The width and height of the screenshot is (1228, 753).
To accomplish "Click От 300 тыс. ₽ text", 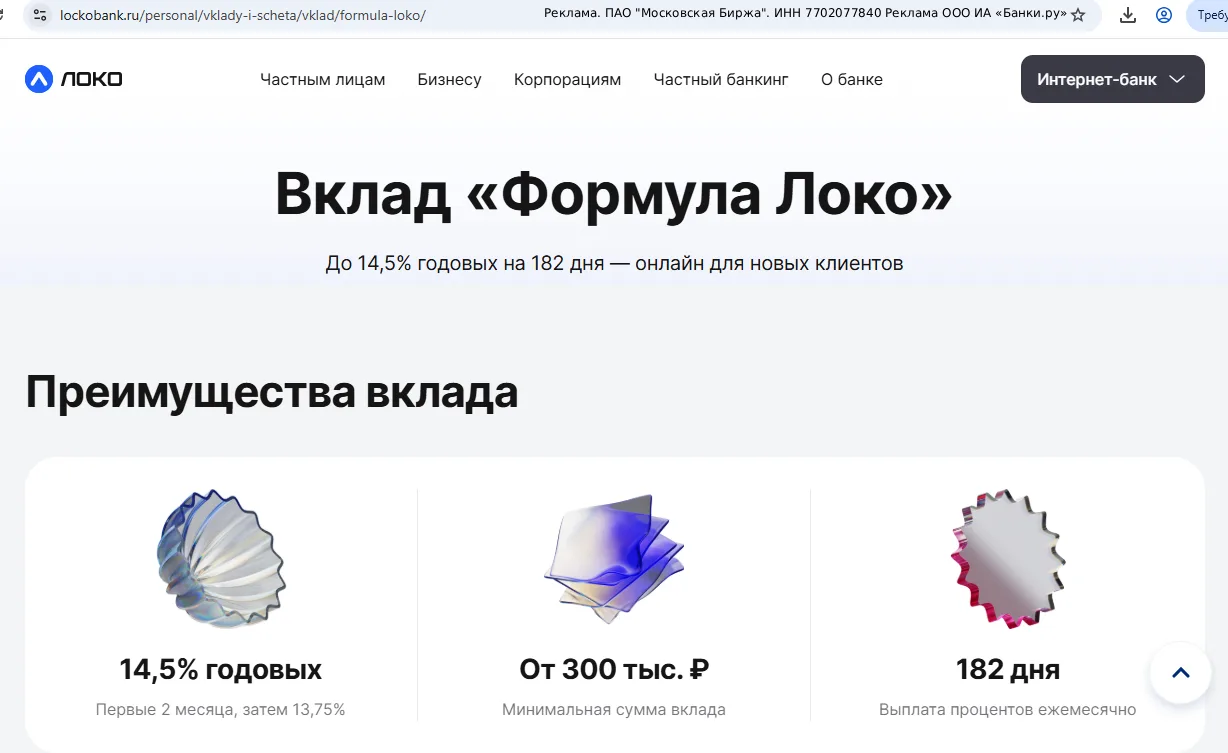I will (x=614, y=669).
